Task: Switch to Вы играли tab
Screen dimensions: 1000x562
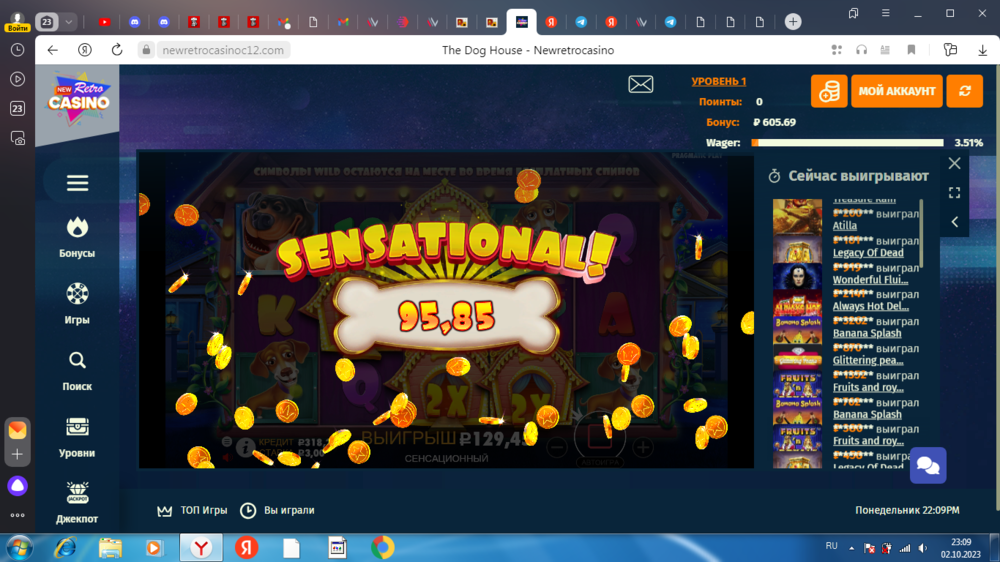Action: 277,511
